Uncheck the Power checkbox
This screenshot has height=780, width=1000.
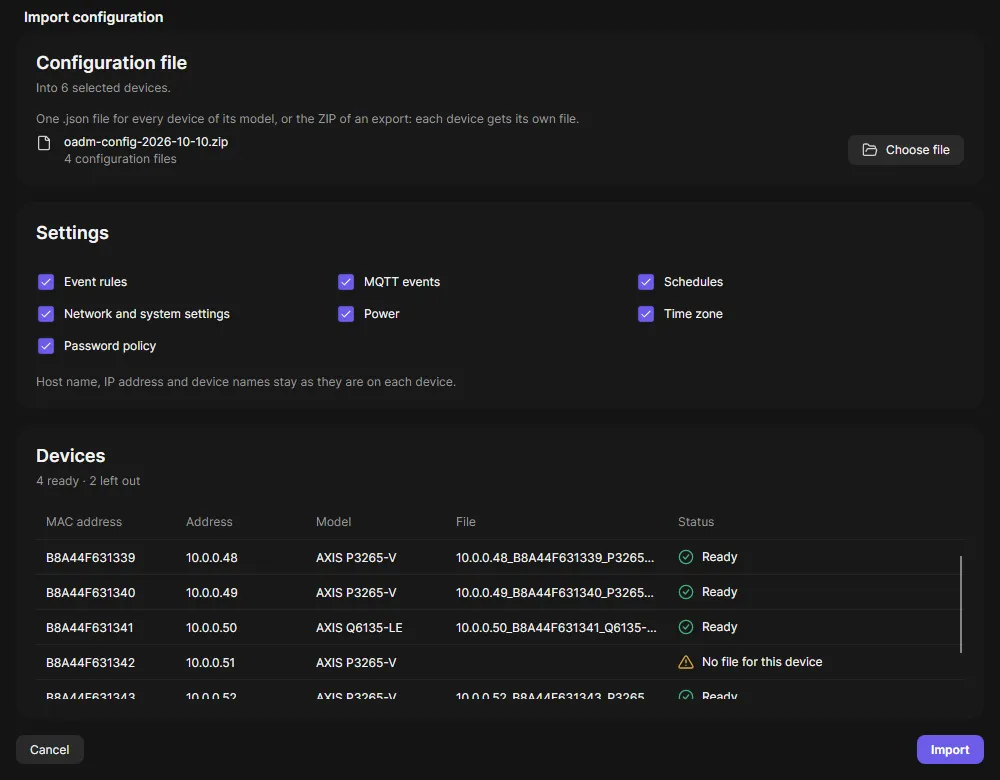(x=346, y=314)
